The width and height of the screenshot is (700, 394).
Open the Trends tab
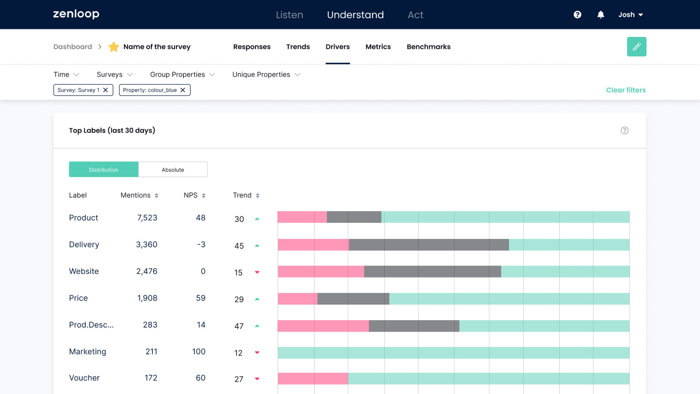click(298, 46)
